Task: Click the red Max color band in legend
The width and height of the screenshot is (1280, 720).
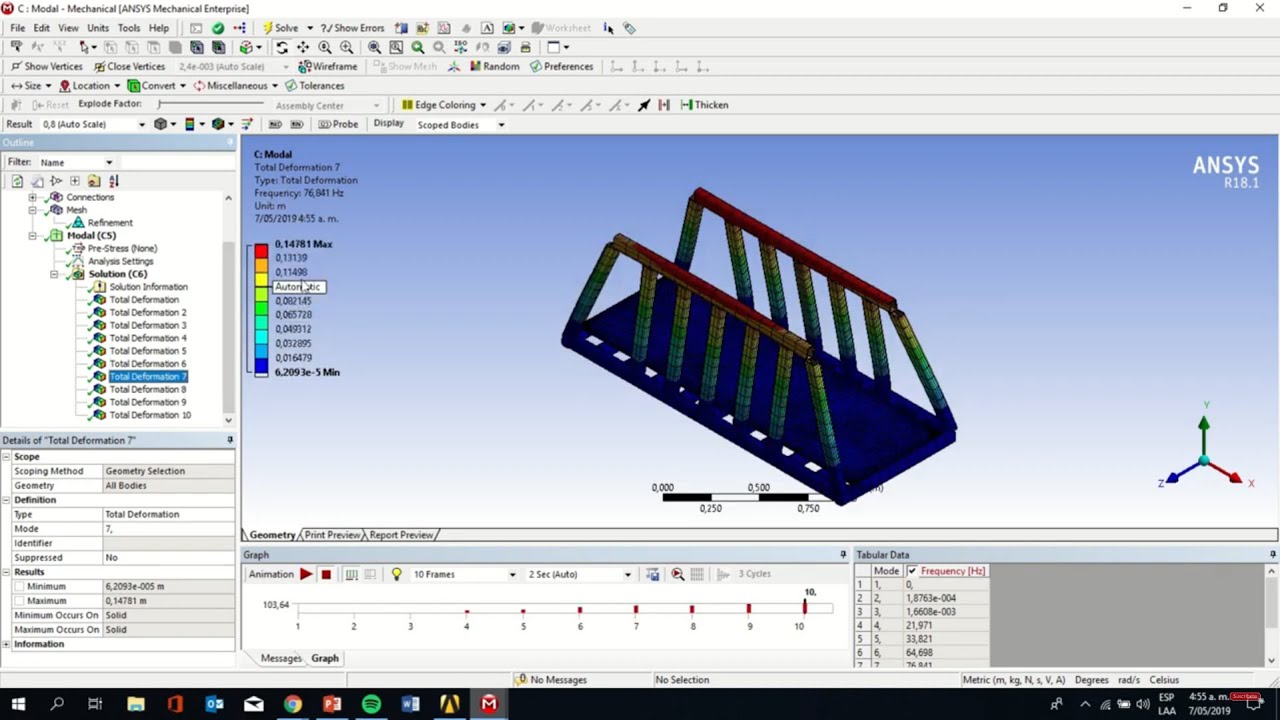Action: click(261, 250)
